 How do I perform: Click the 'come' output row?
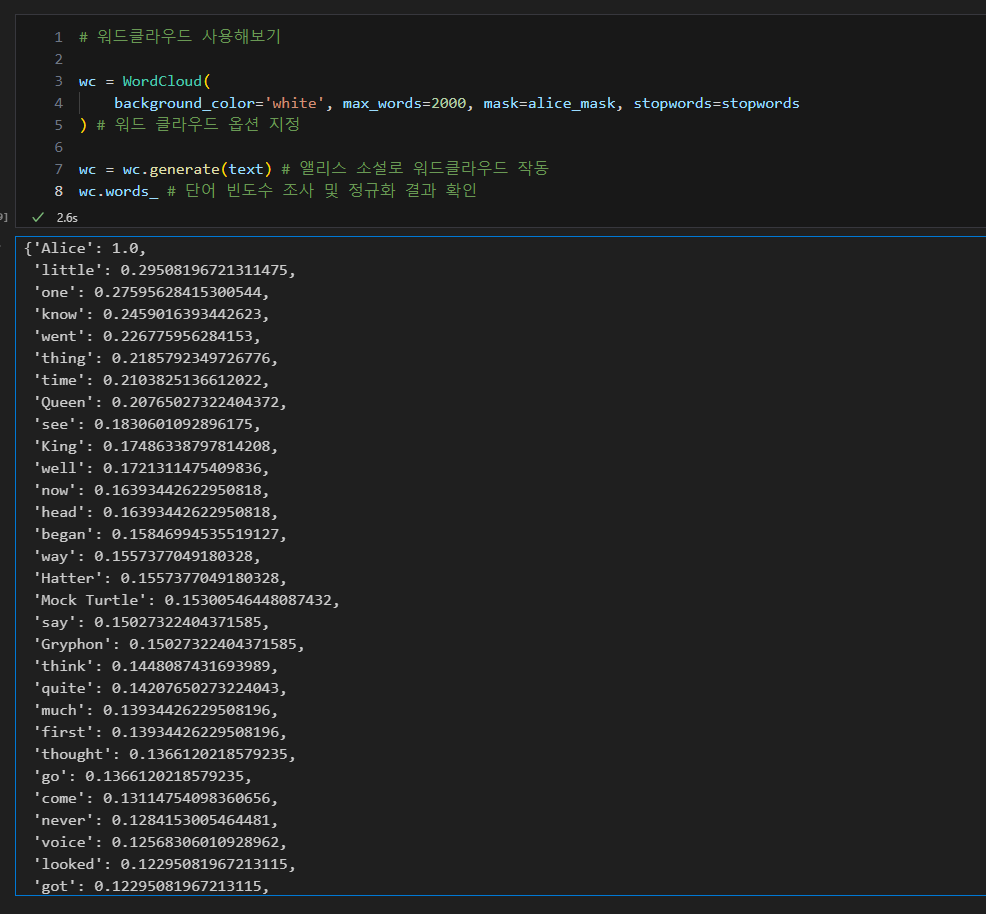tap(155, 798)
